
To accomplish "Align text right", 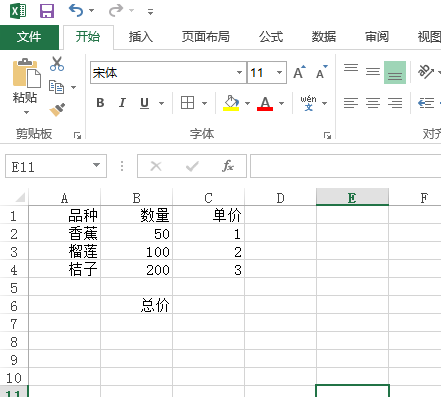I will (x=395, y=103).
